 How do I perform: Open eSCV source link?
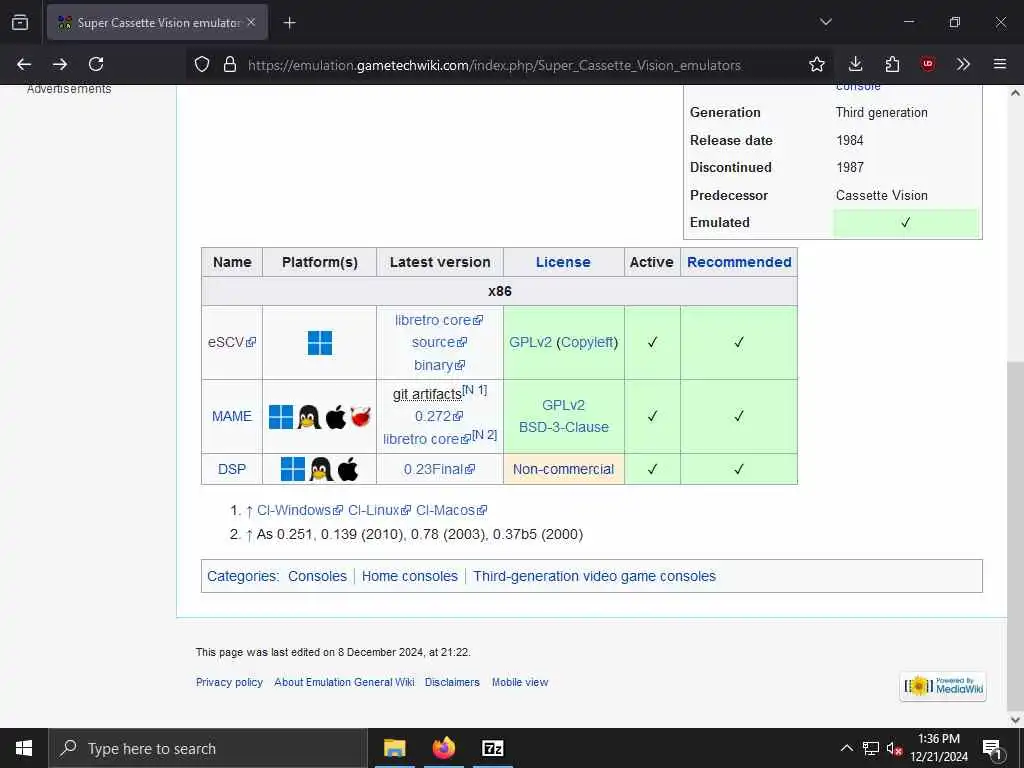pos(439,342)
